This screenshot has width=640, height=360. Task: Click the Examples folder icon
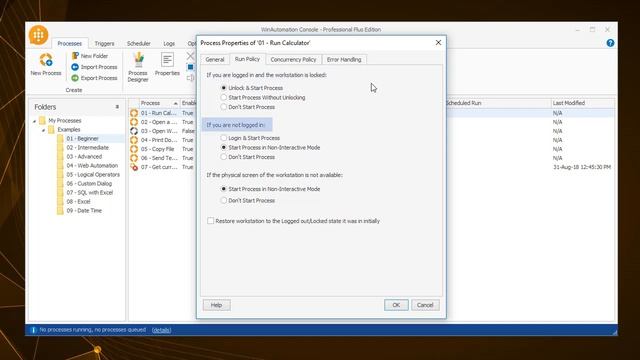click(51, 129)
